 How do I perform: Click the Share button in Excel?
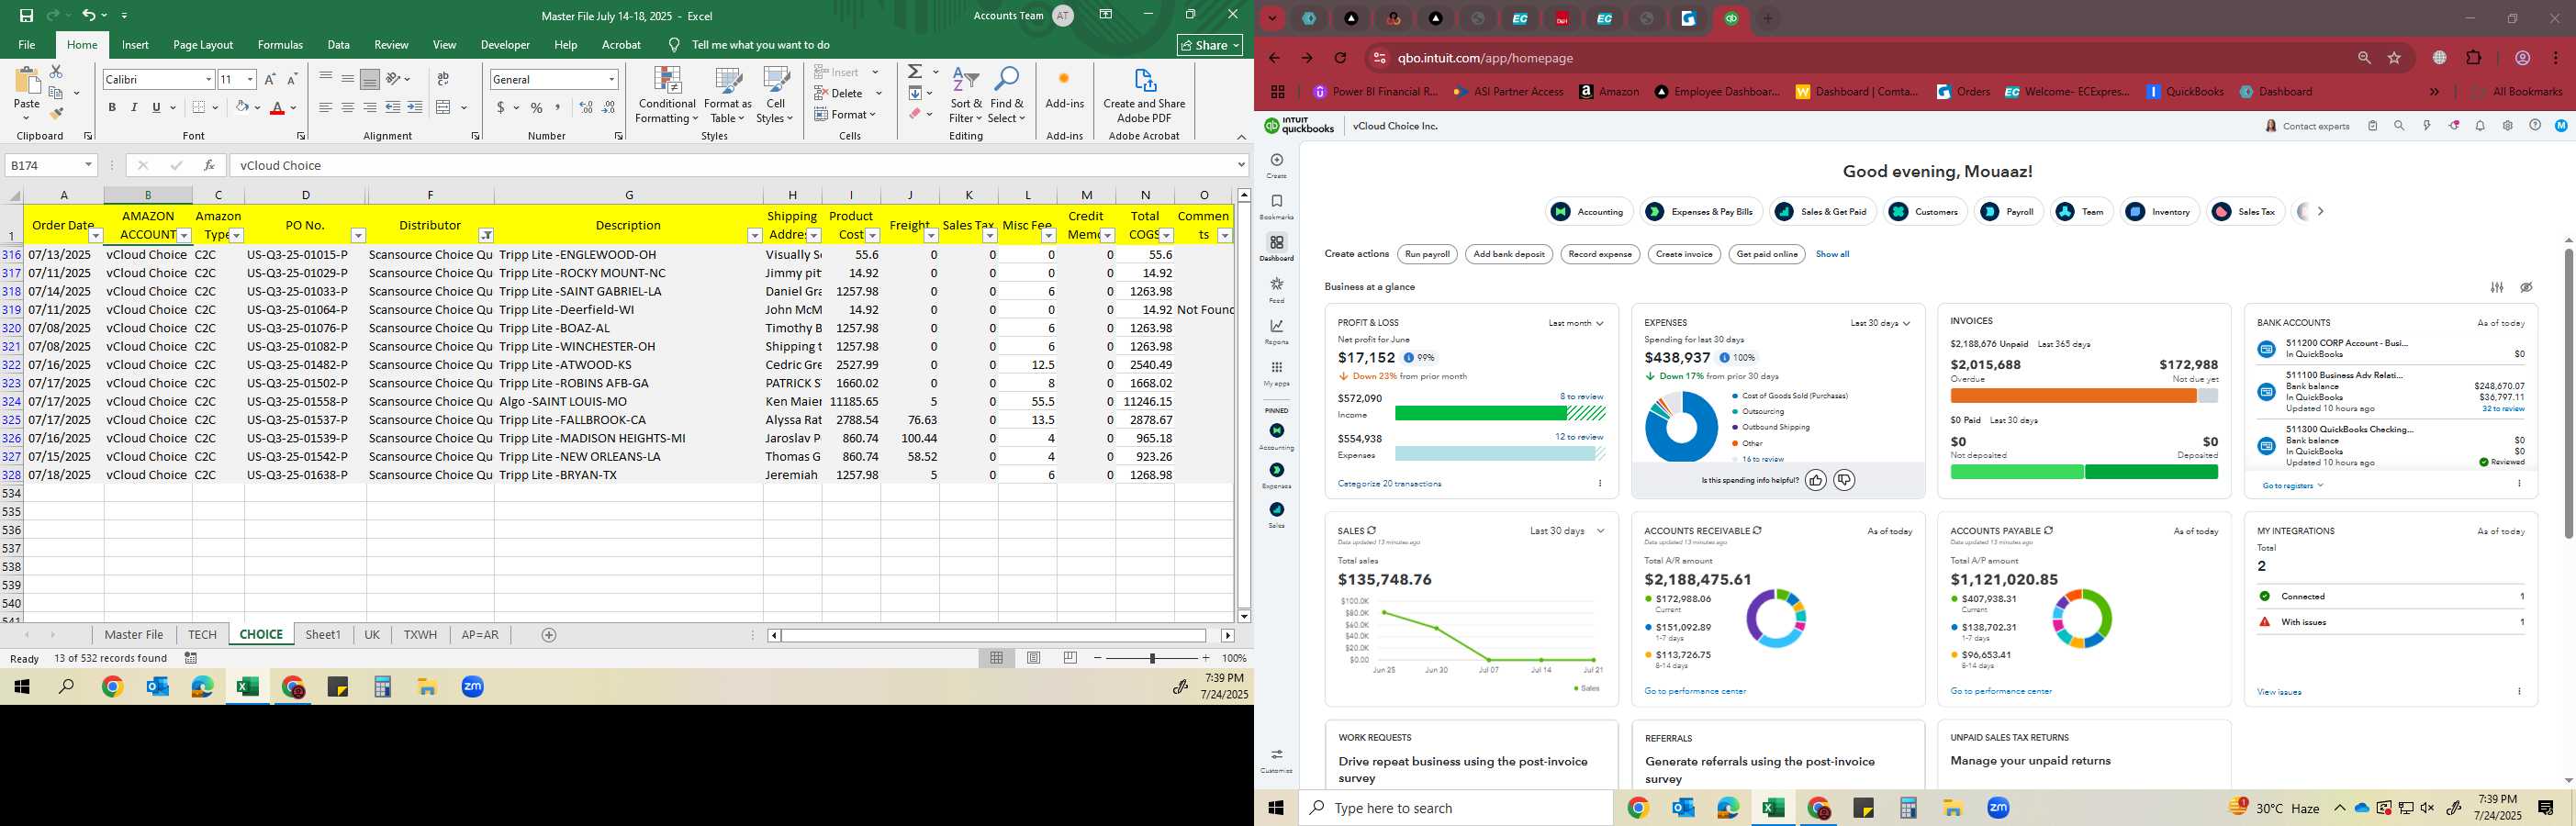click(x=1210, y=45)
